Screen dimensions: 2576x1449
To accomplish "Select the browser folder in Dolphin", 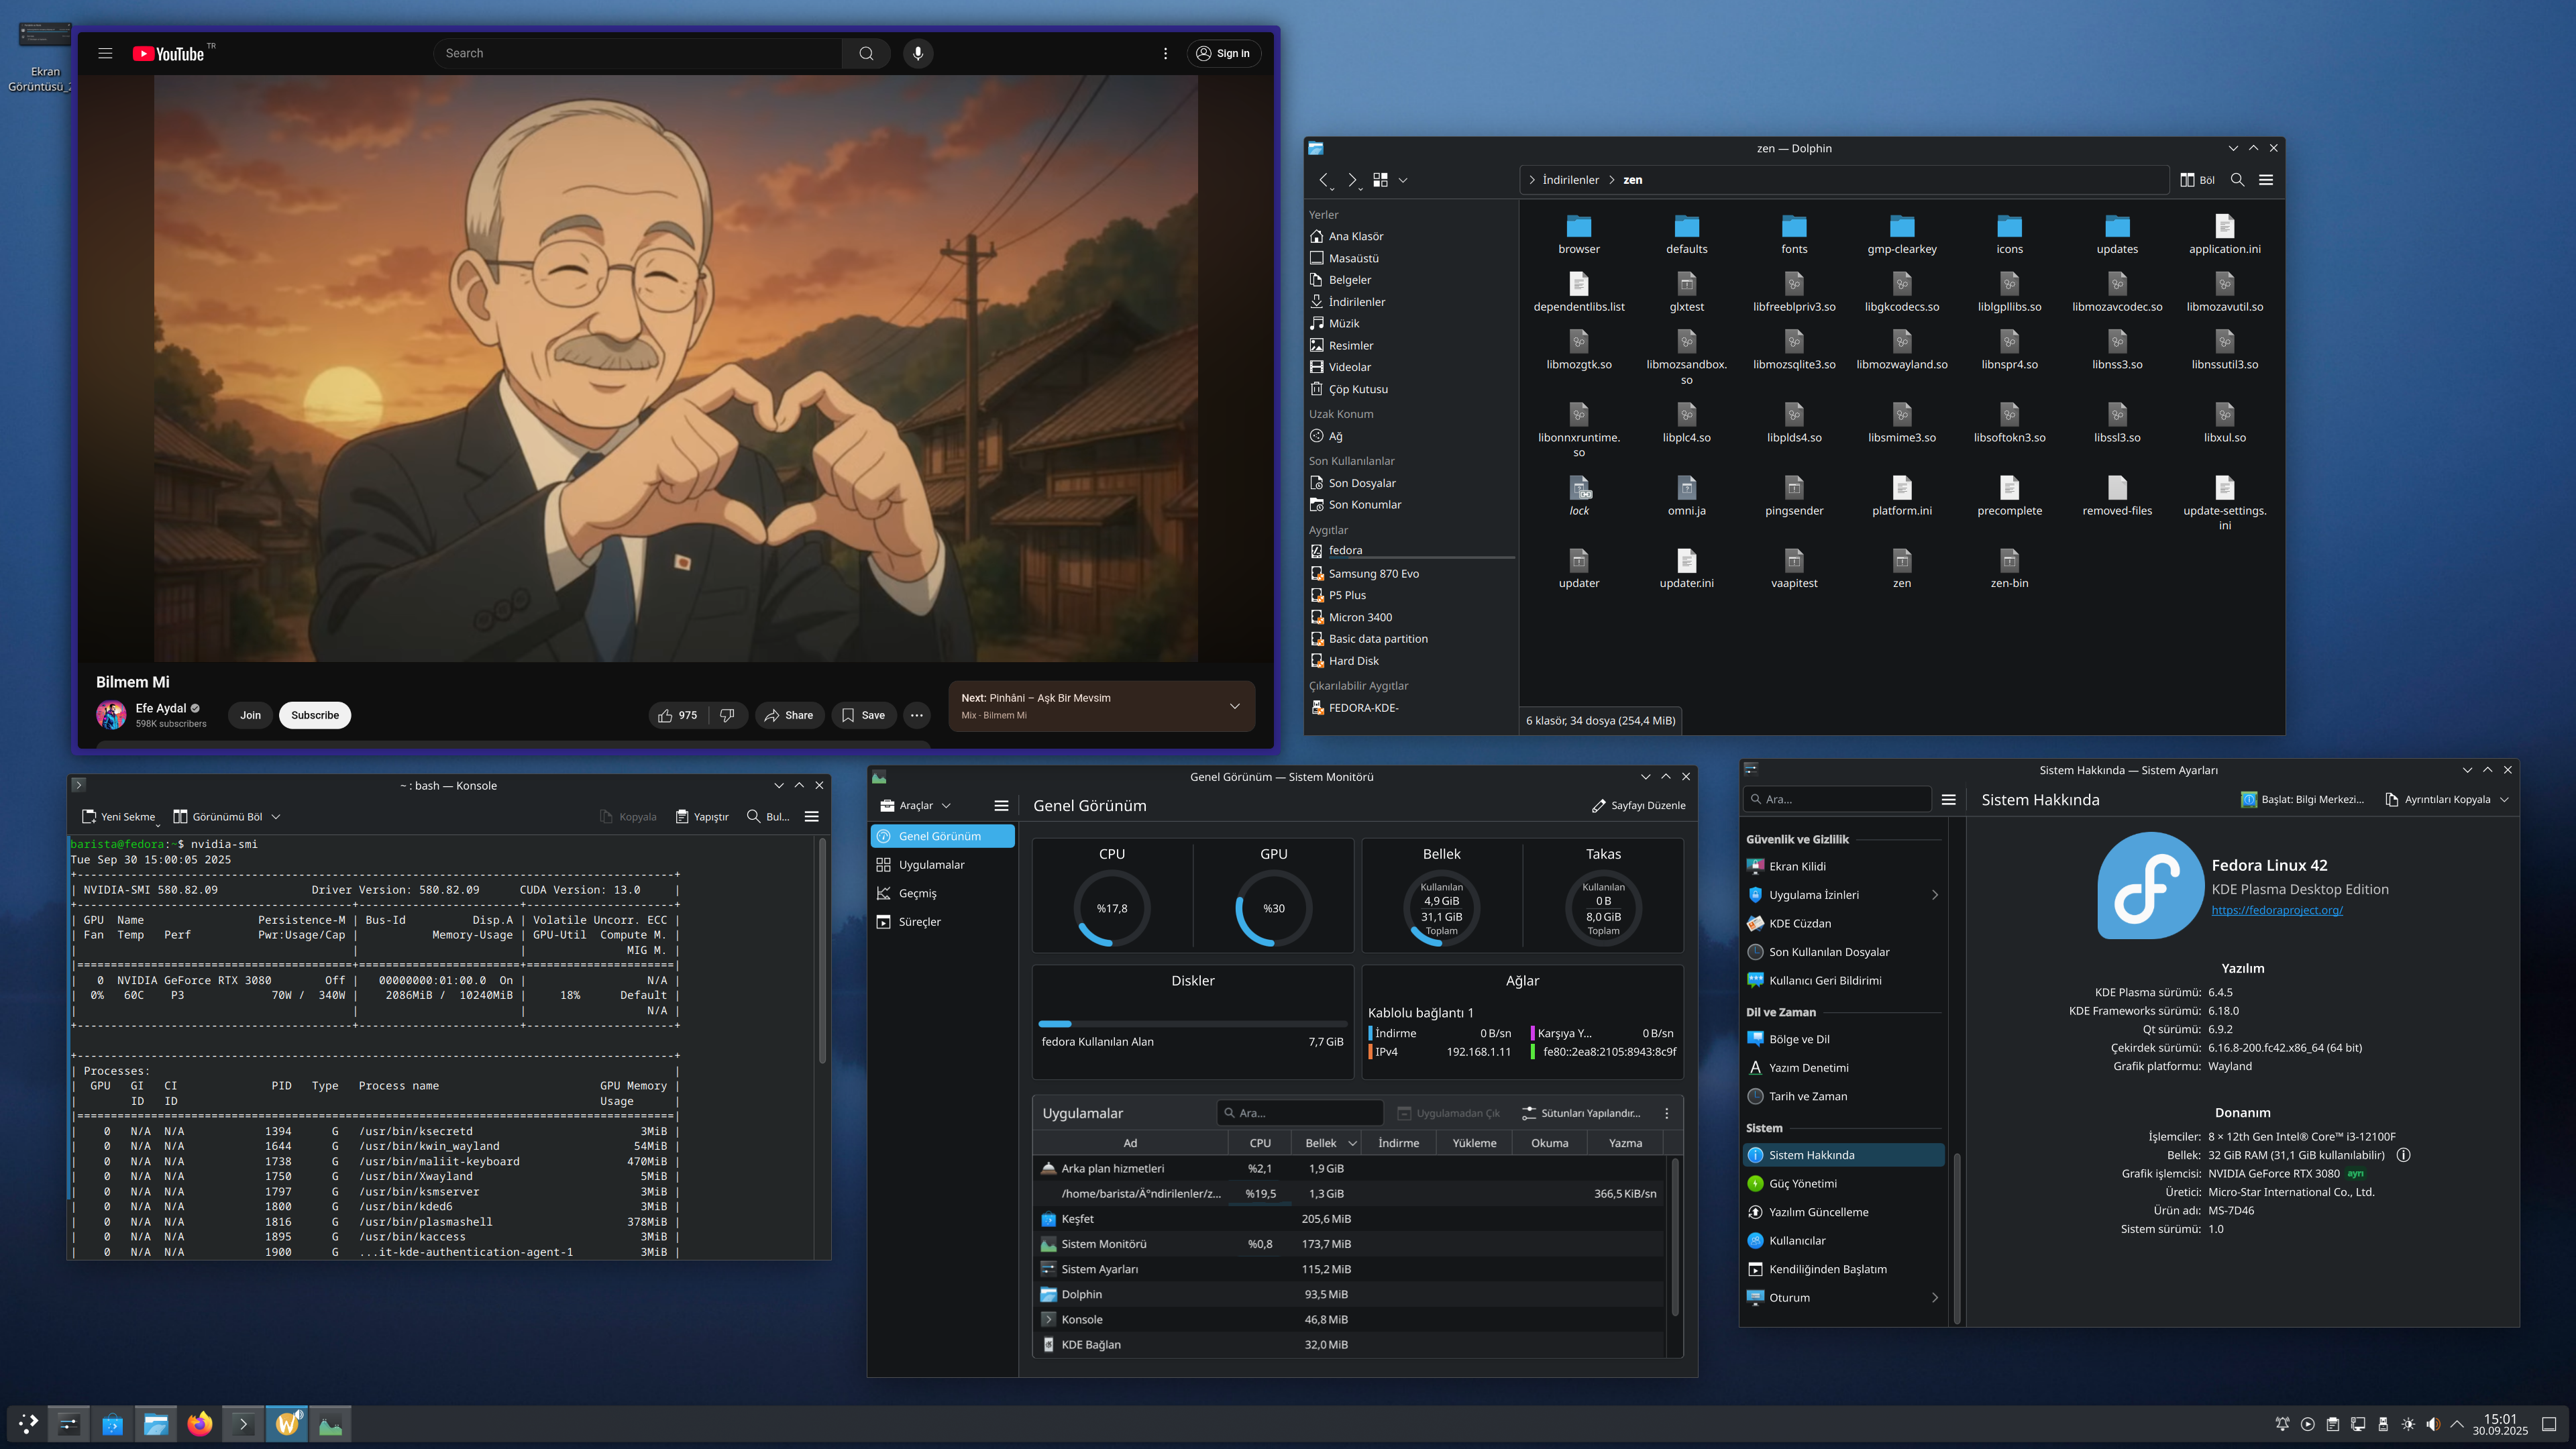I will [1579, 235].
